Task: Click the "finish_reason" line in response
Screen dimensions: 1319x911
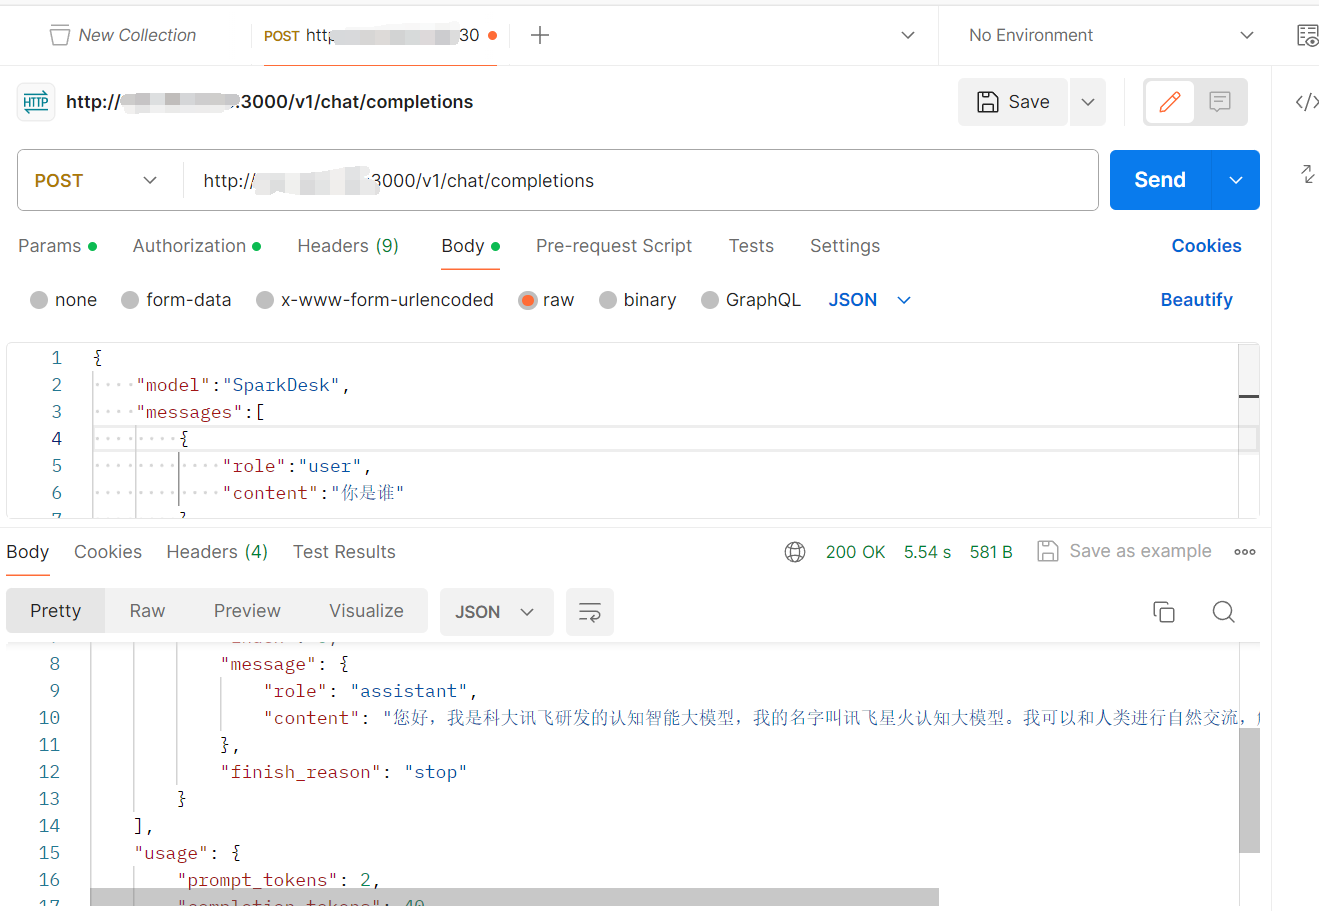Action: click(343, 772)
